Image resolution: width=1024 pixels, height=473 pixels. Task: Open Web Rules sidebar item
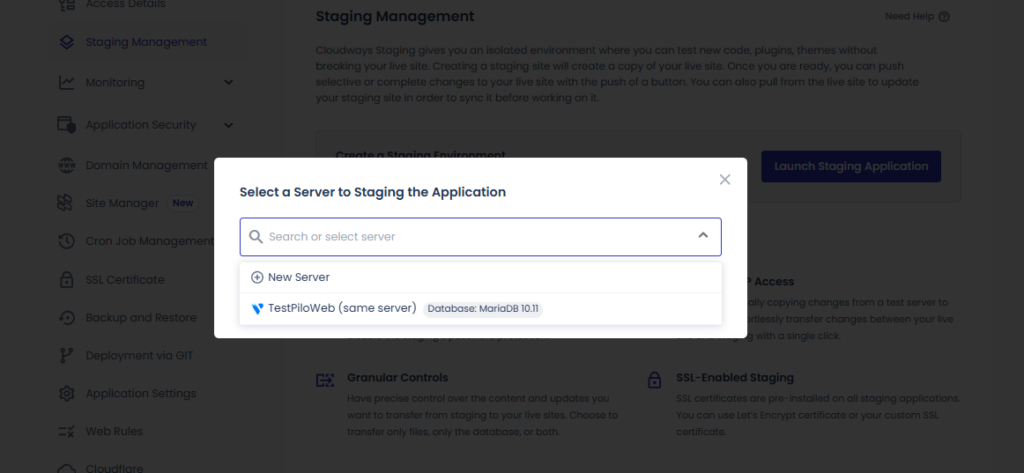(x=114, y=431)
